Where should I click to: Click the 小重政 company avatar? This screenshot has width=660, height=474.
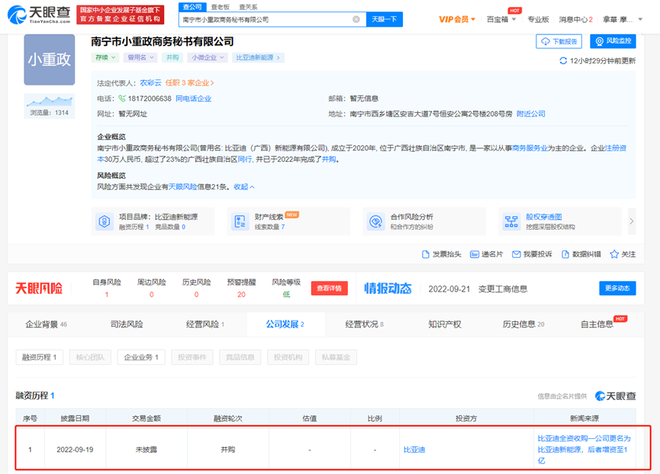pyautogui.click(x=48, y=67)
